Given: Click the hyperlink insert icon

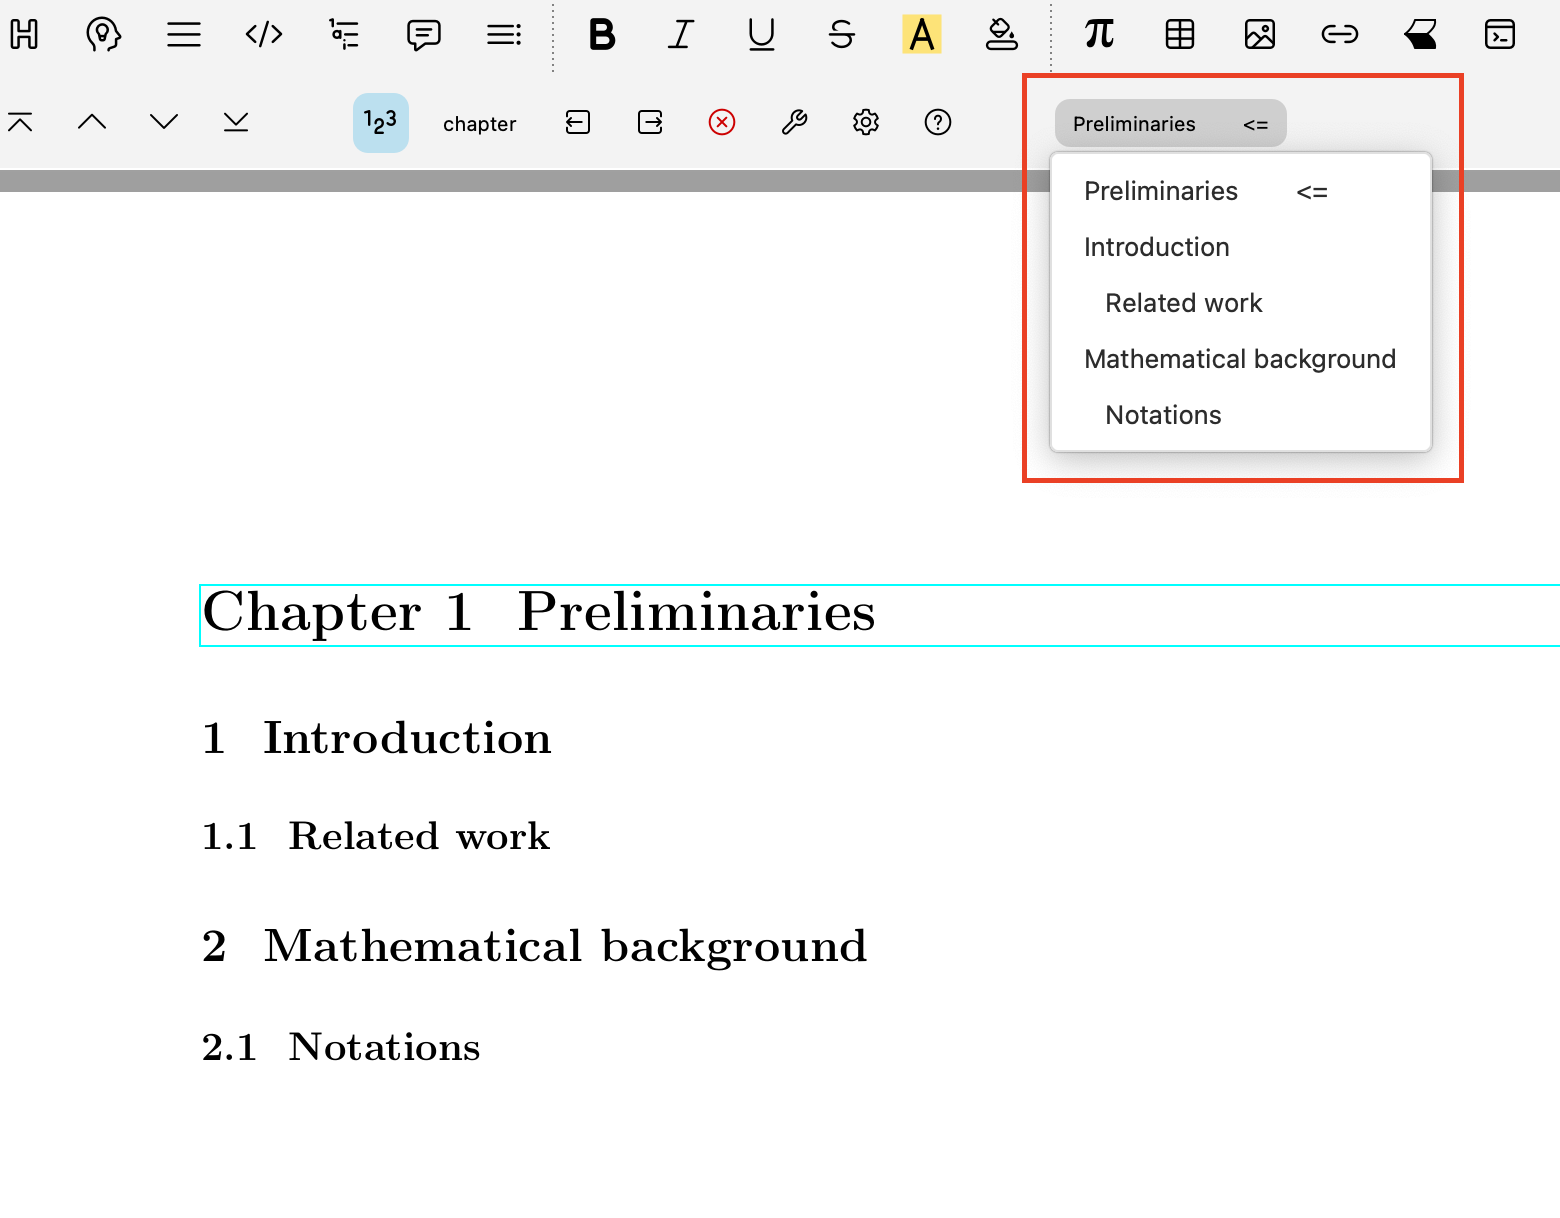Looking at the screenshot, I should [1339, 35].
